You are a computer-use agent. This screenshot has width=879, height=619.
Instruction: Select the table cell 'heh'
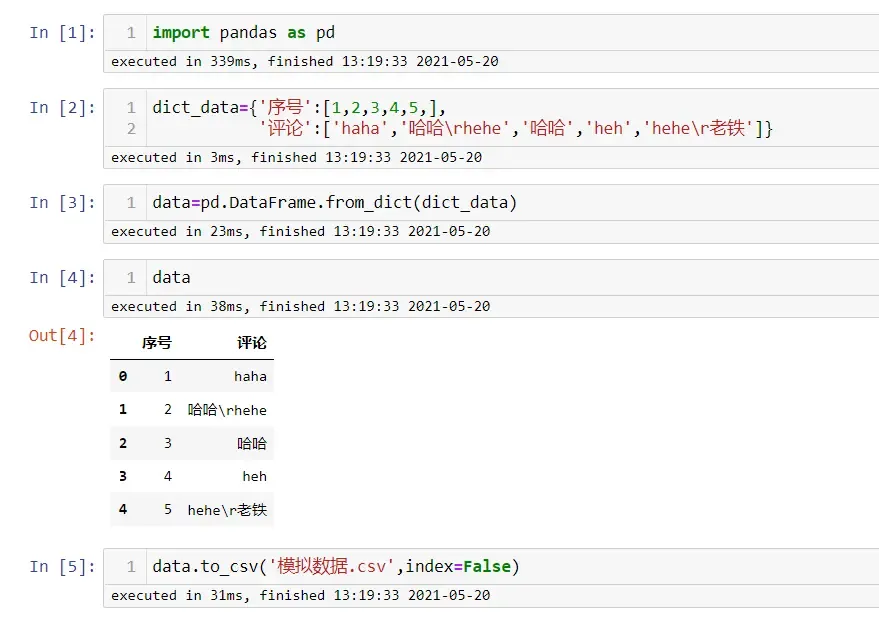click(x=255, y=477)
